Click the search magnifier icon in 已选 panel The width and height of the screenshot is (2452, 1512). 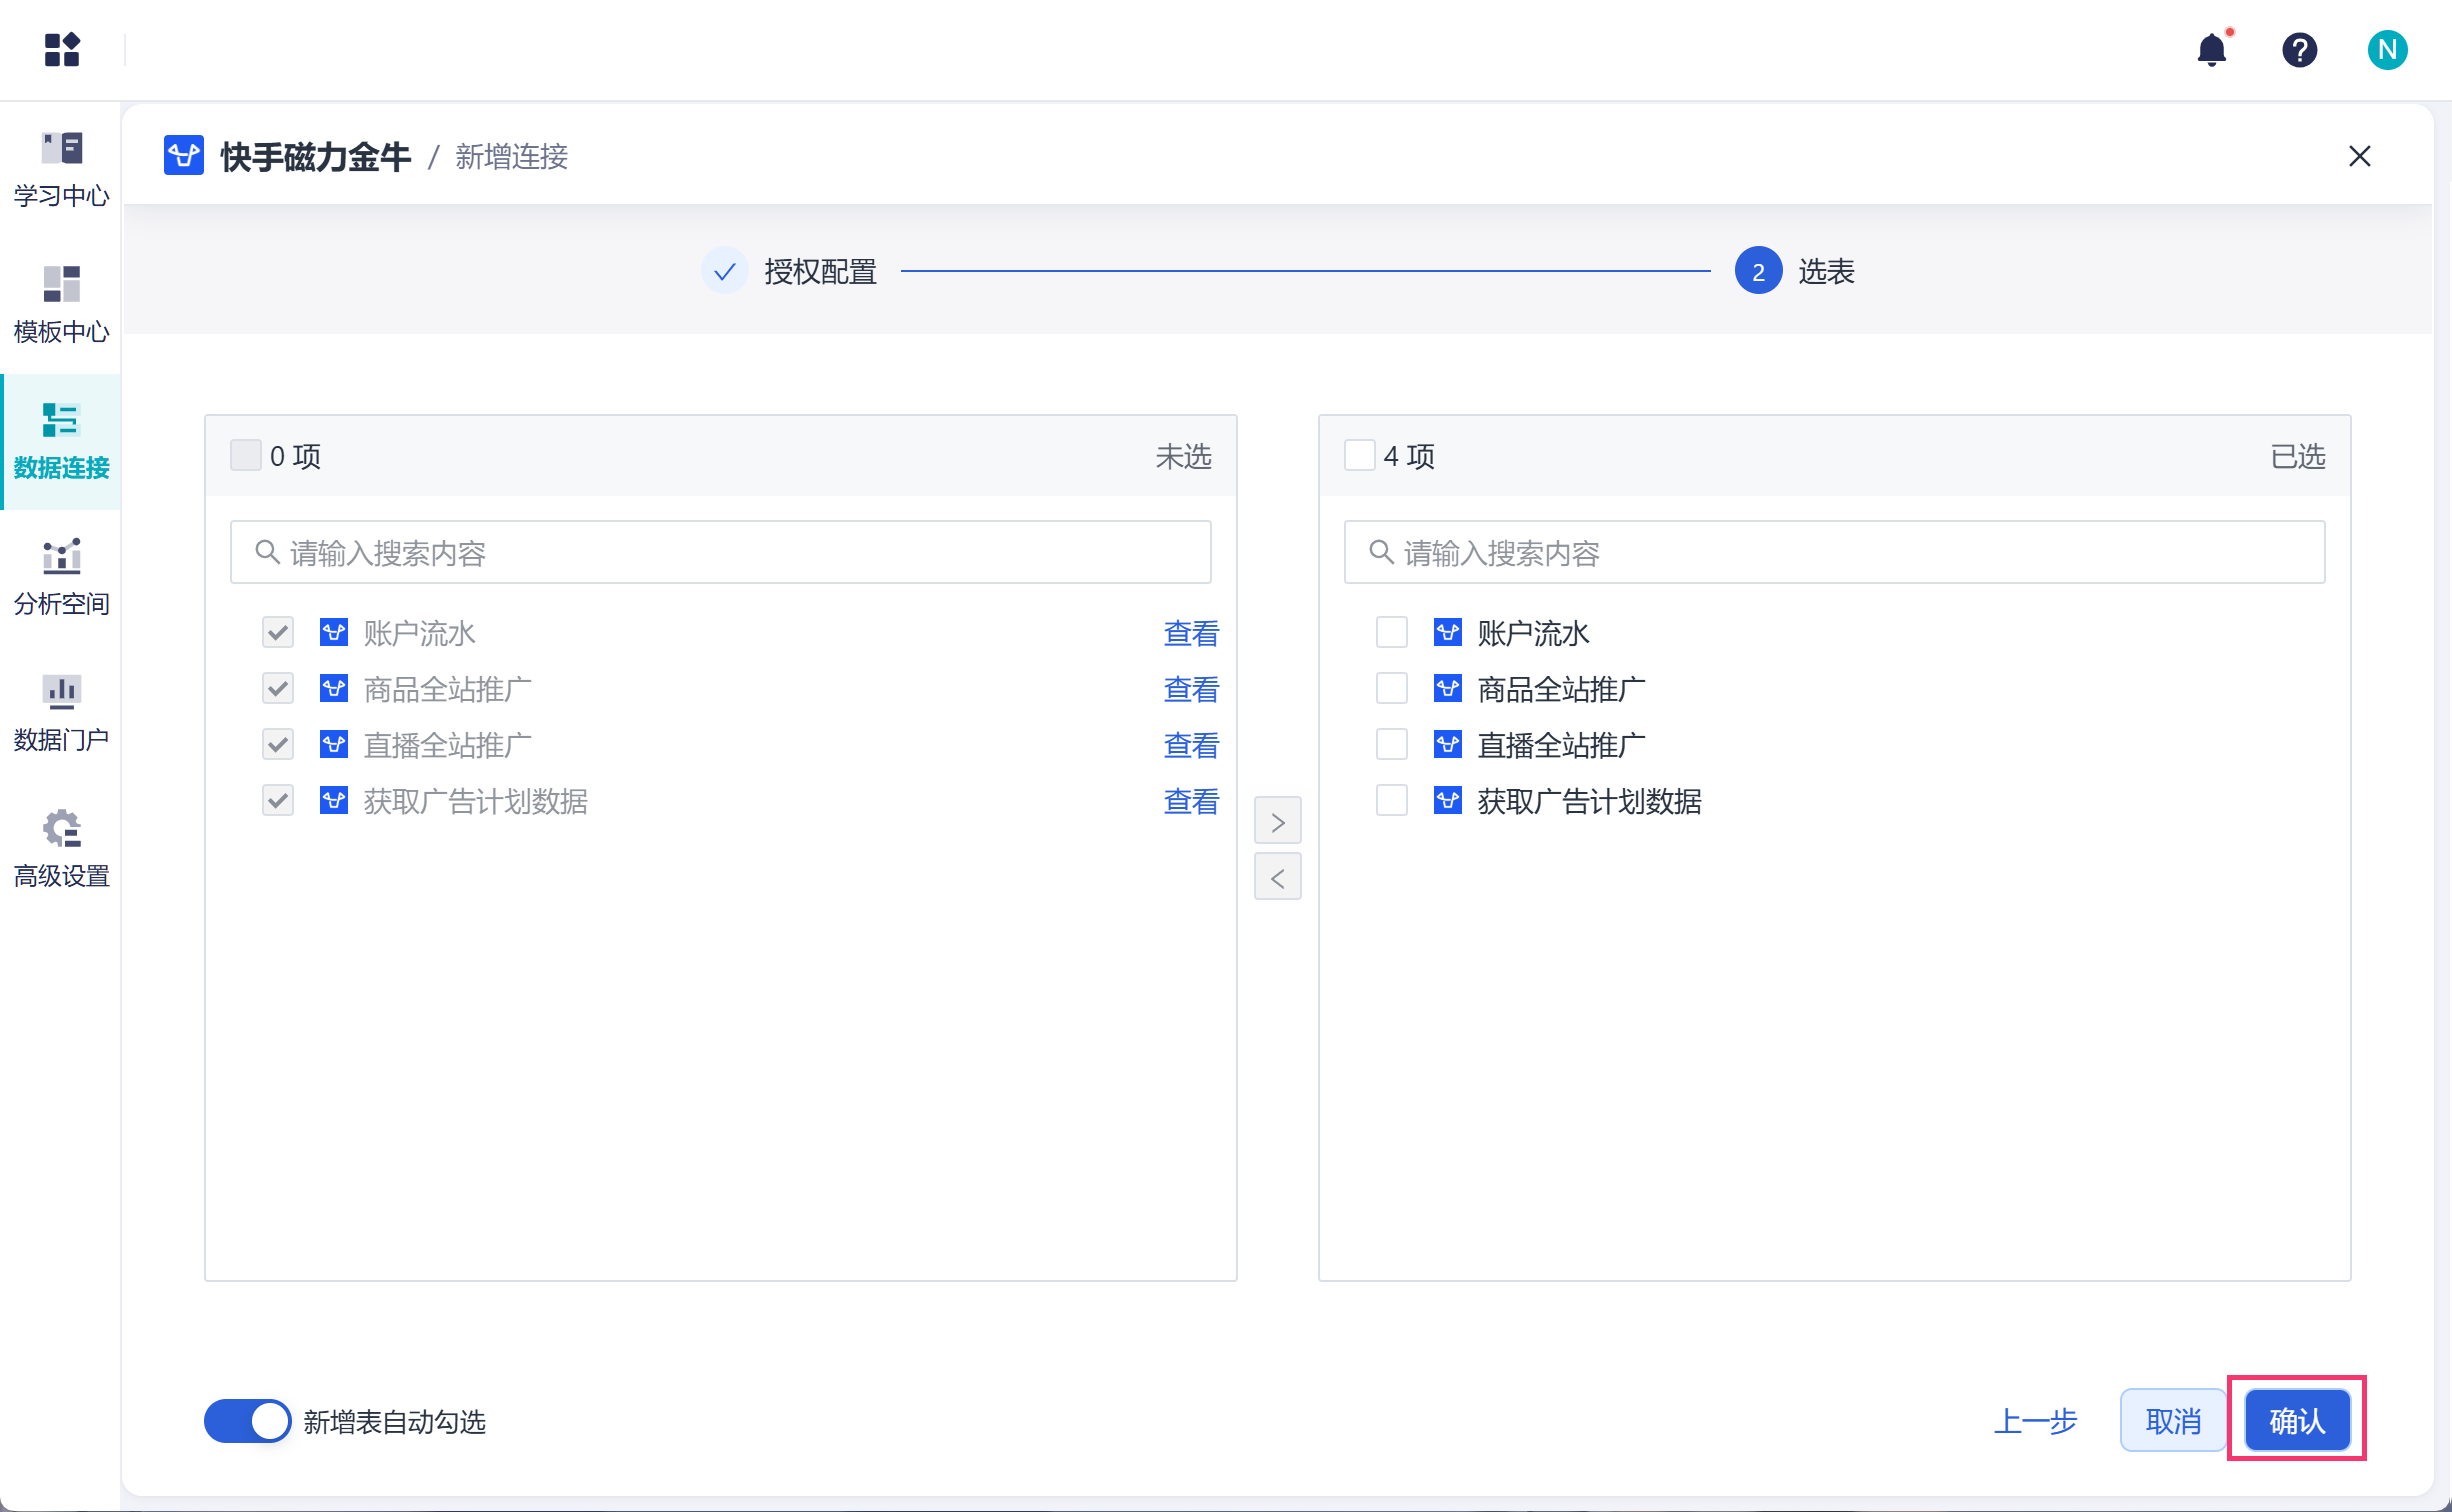(x=1380, y=552)
